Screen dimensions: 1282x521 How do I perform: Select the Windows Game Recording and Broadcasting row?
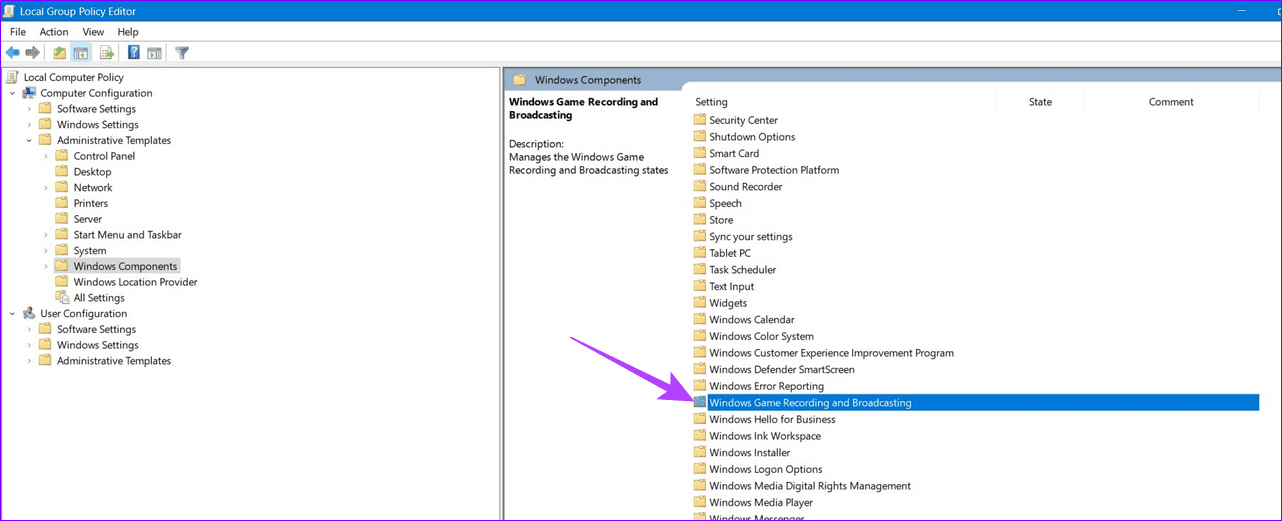[x=974, y=403]
